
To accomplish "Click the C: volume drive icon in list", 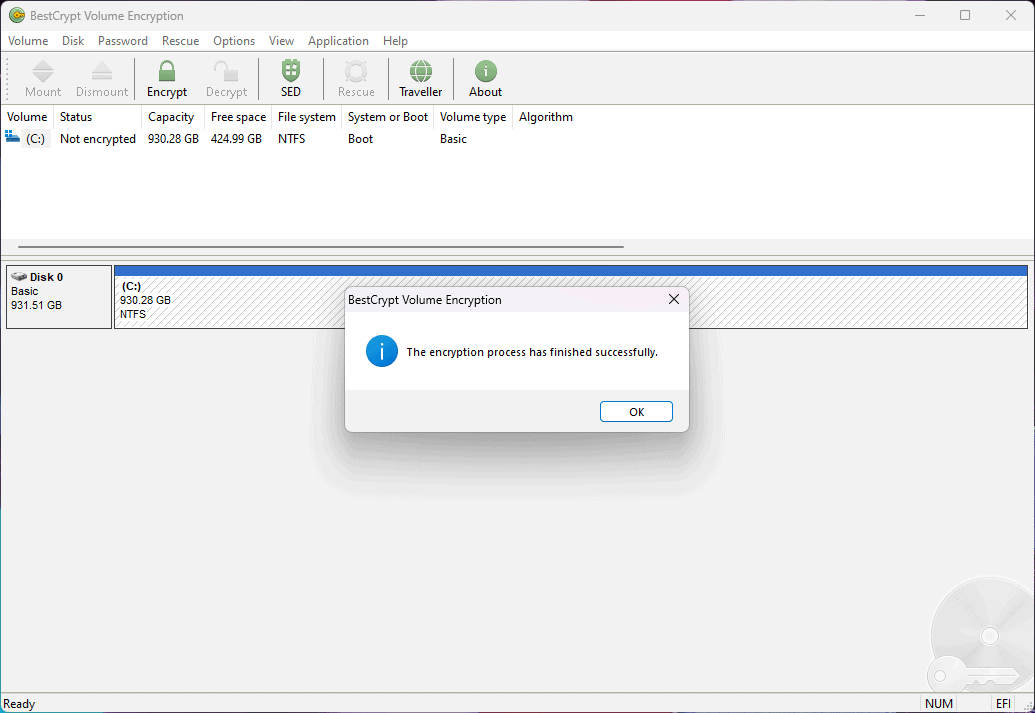I will click(x=13, y=137).
